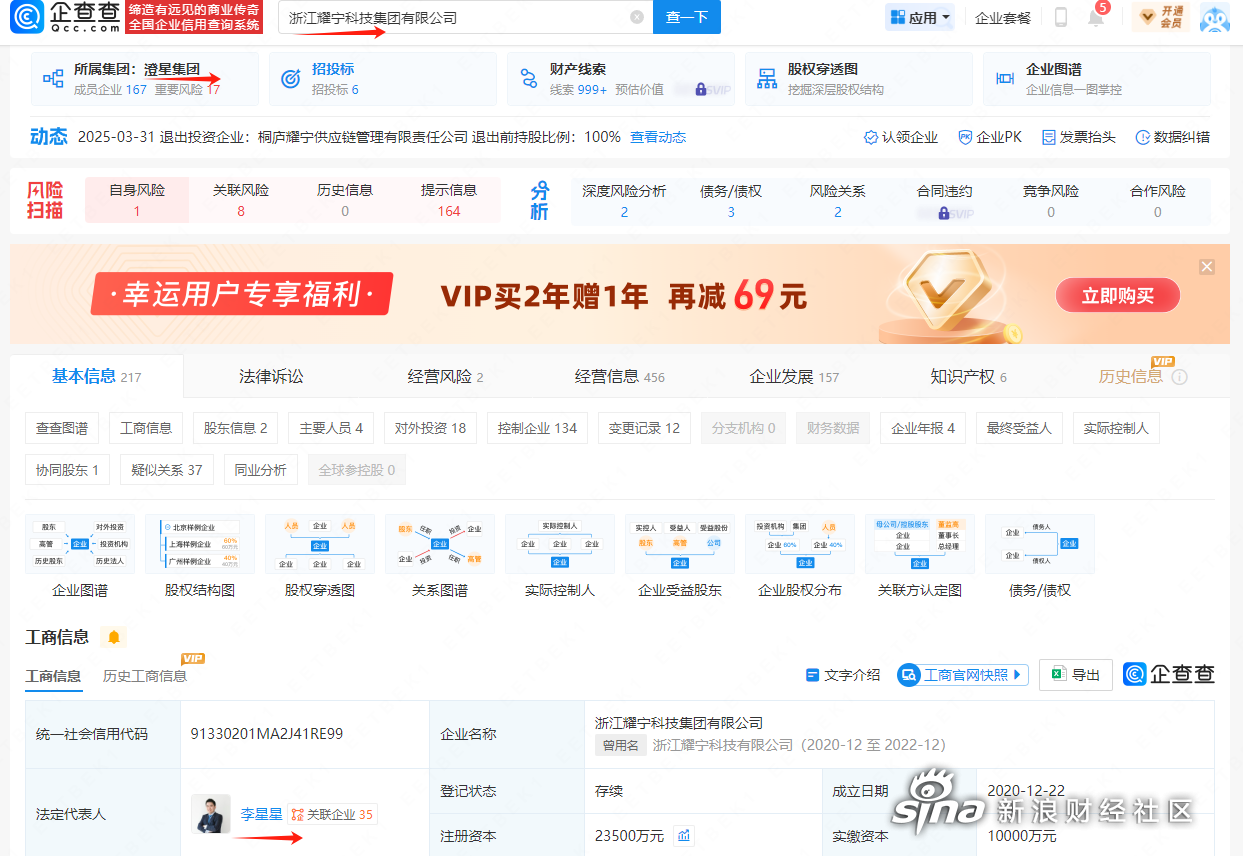
Task: Open 提示信息 count 164
Action: [449, 200]
